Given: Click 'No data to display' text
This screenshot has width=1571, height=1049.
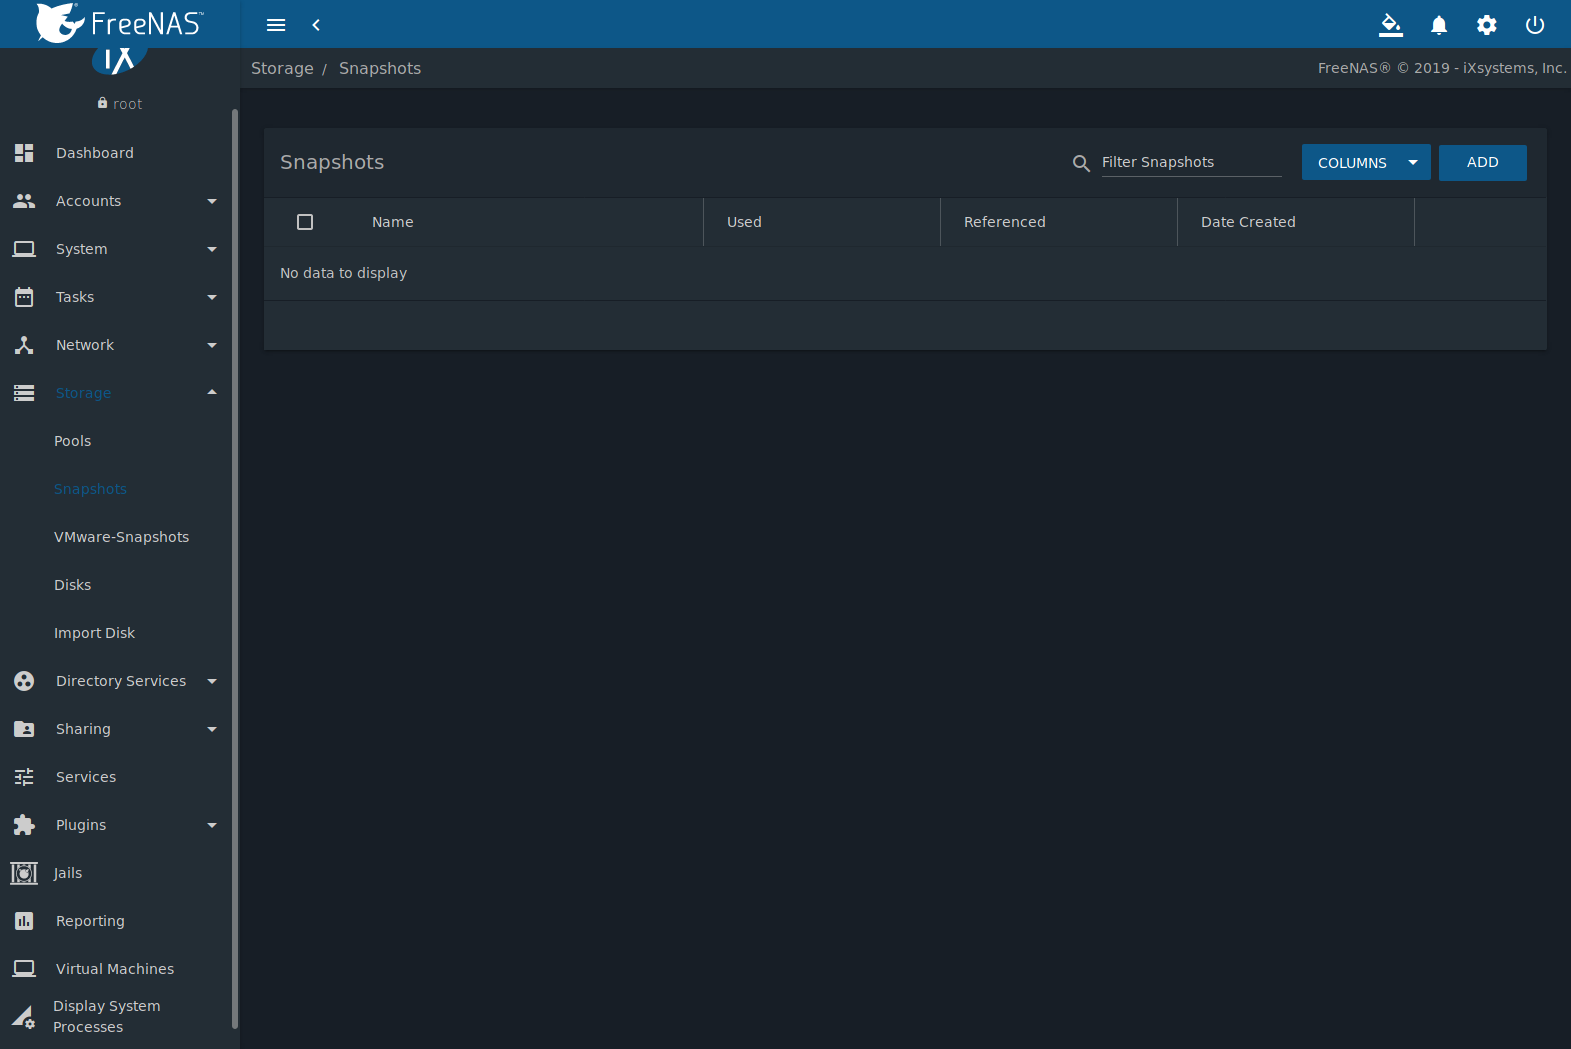Looking at the screenshot, I should [343, 273].
